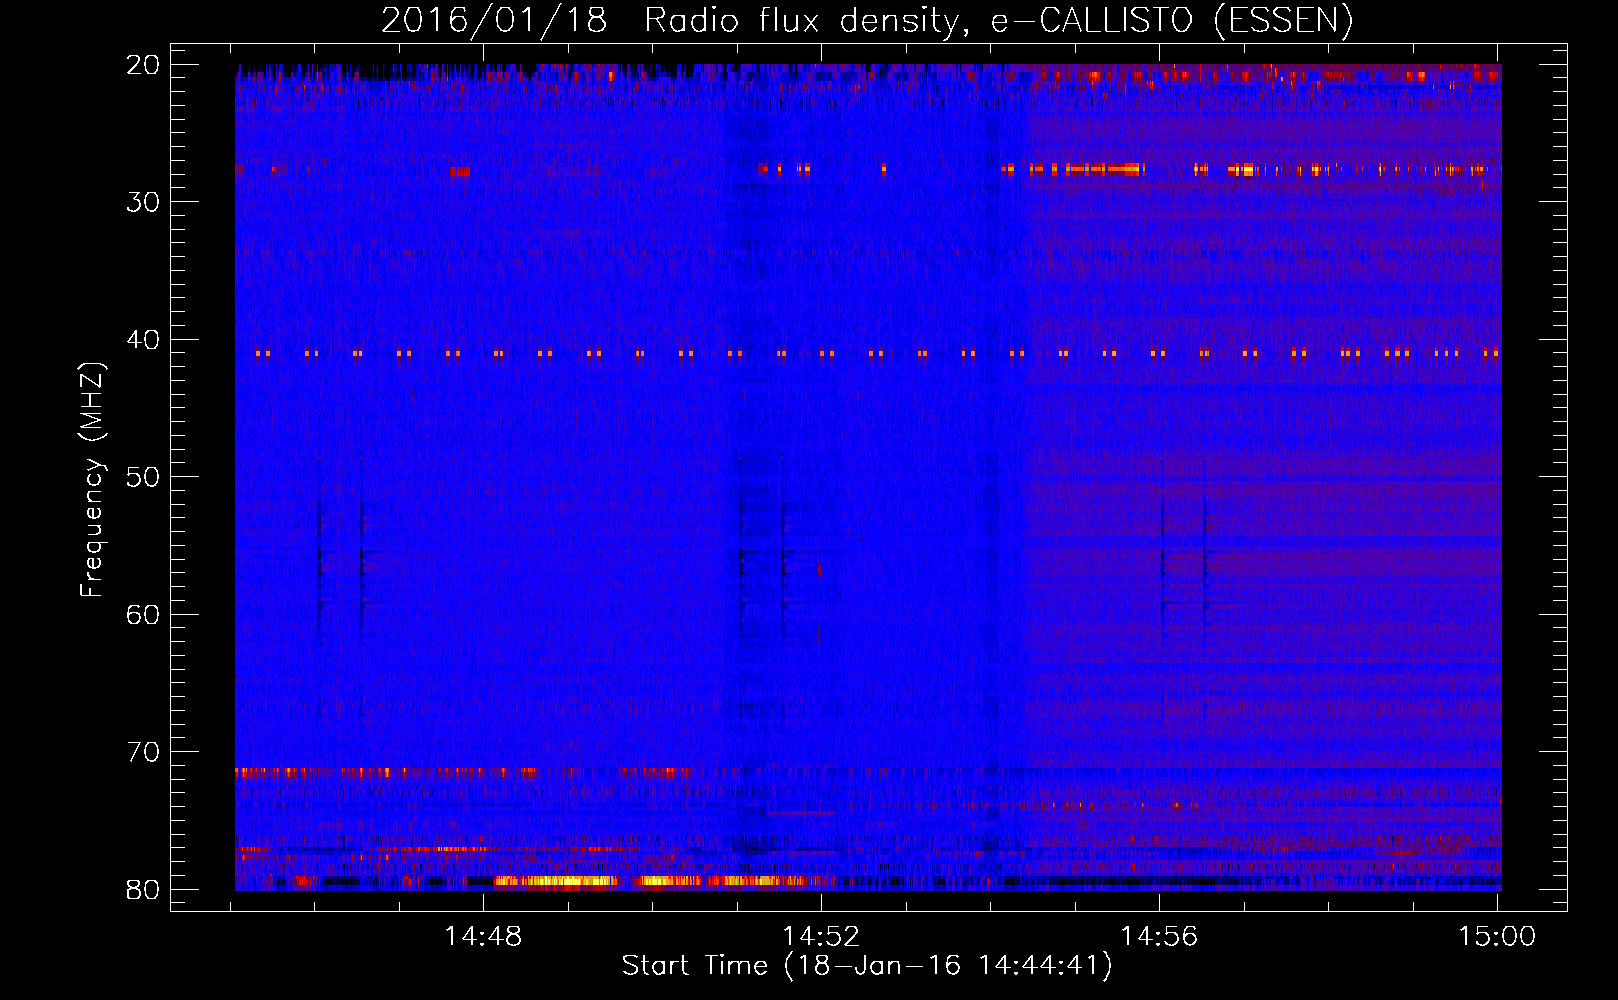
Task: Click the 14:56 time tick label
Action: 1159,937
